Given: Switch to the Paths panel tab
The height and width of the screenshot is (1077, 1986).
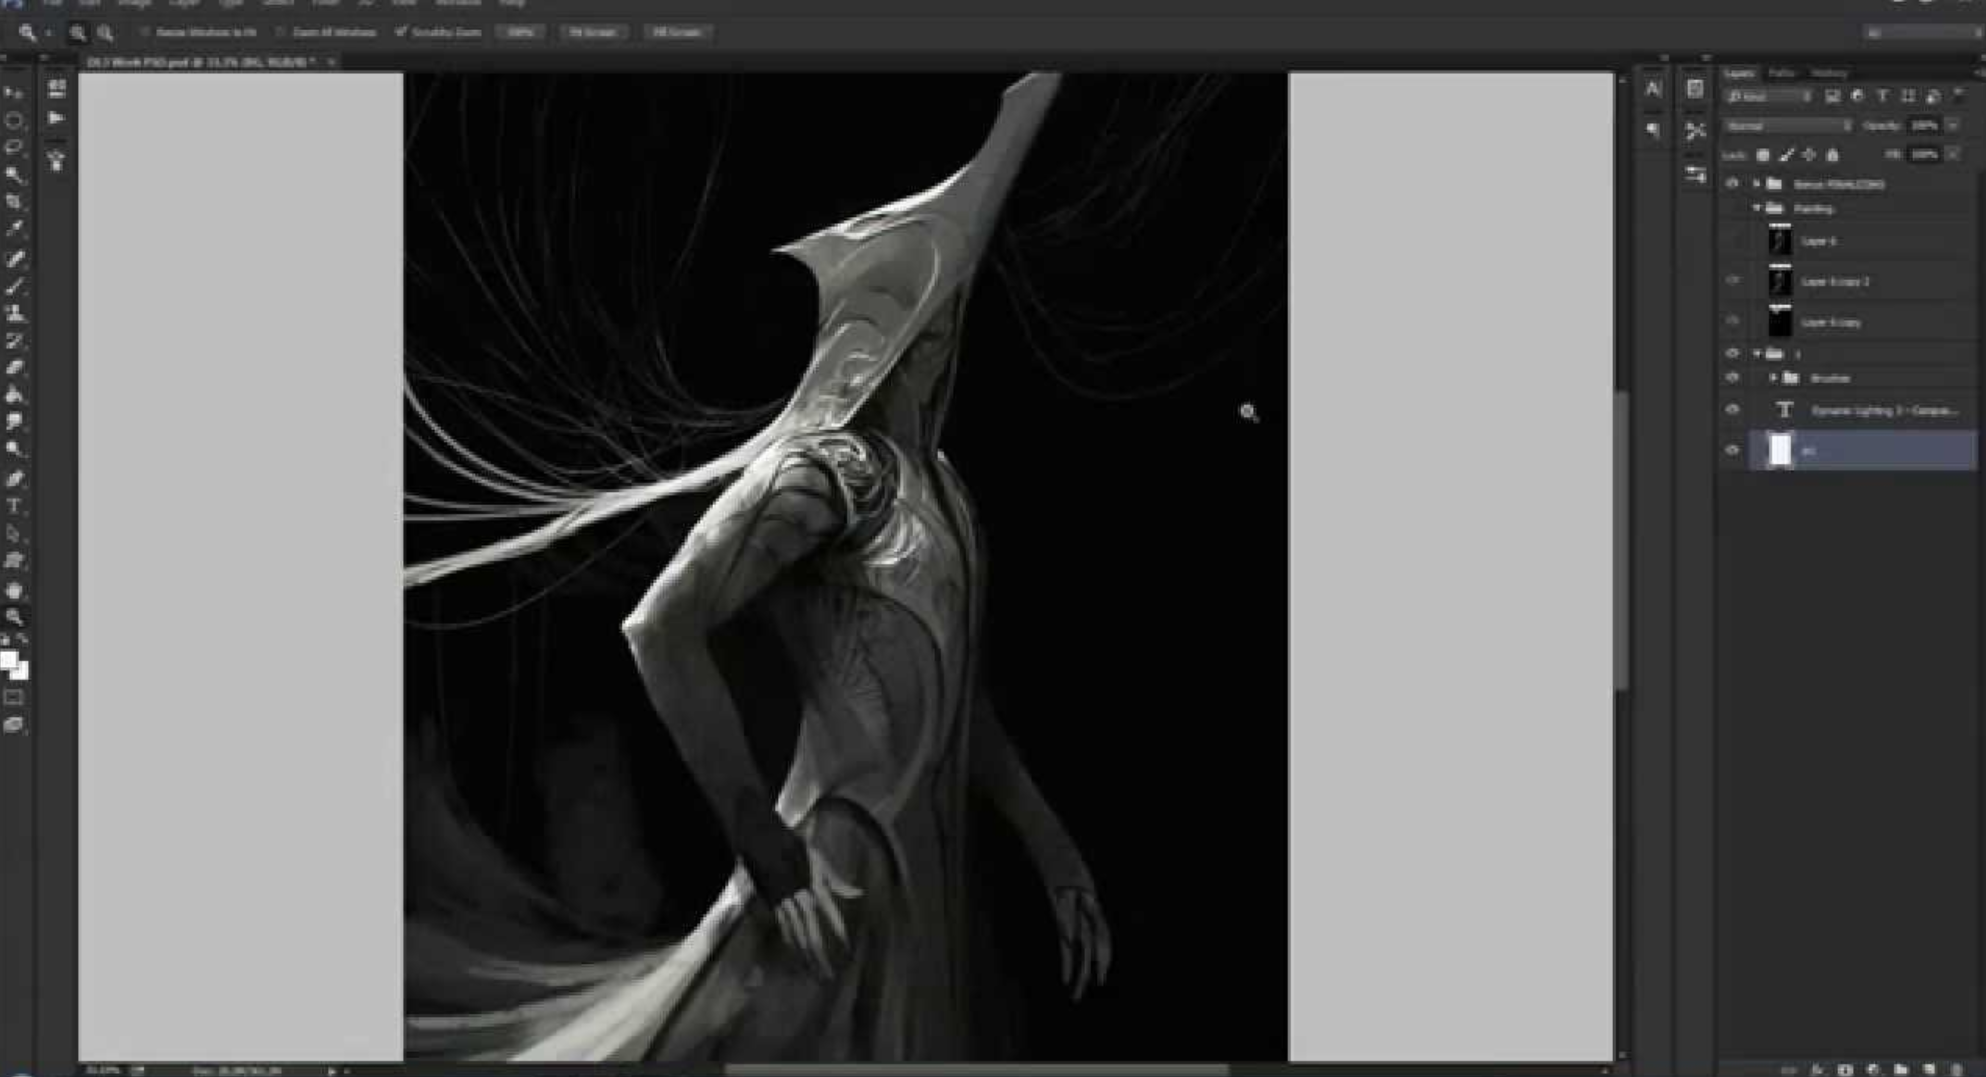Looking at the screenshot, I should click(x=1781, y=73).
